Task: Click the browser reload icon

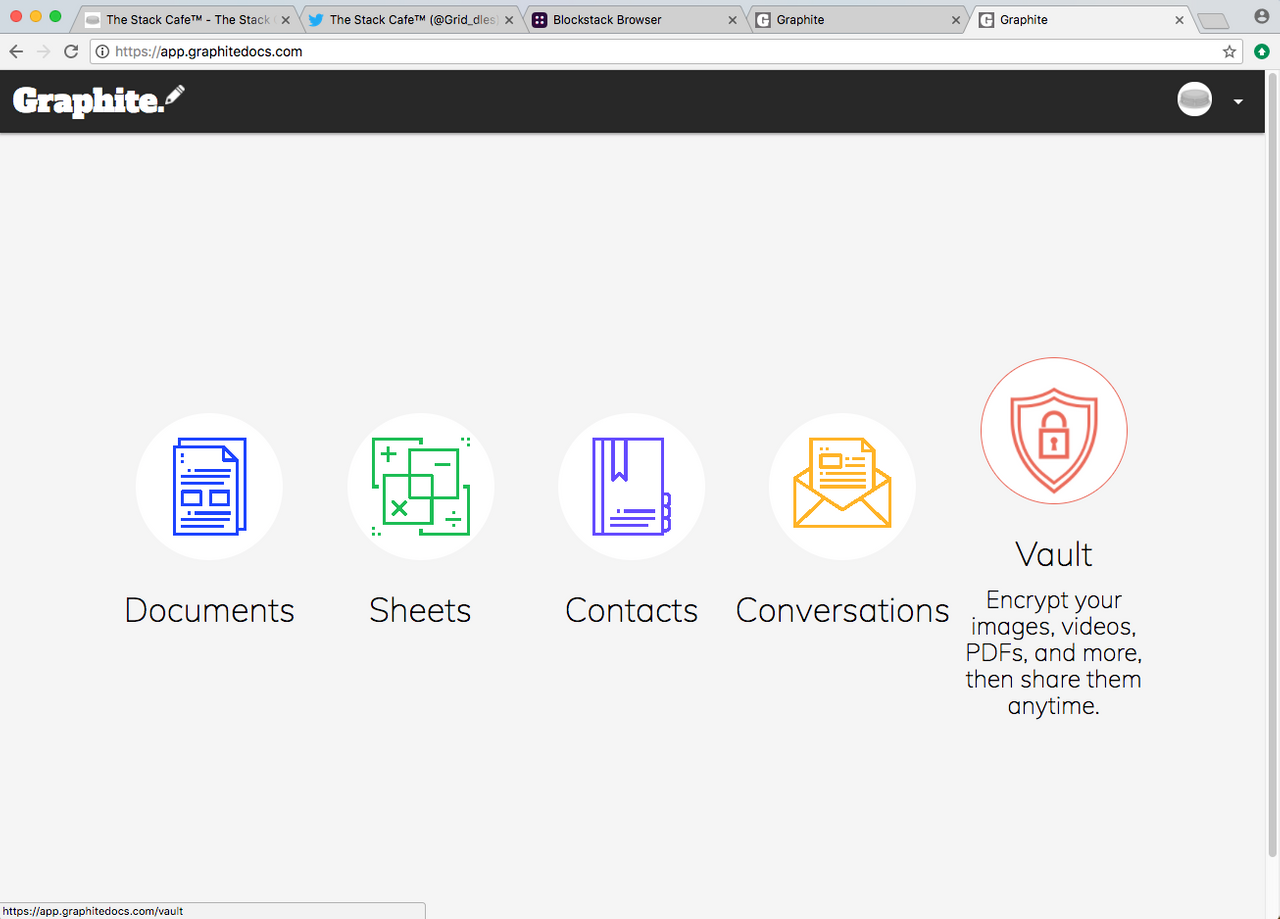Action: tap(70, 51)
